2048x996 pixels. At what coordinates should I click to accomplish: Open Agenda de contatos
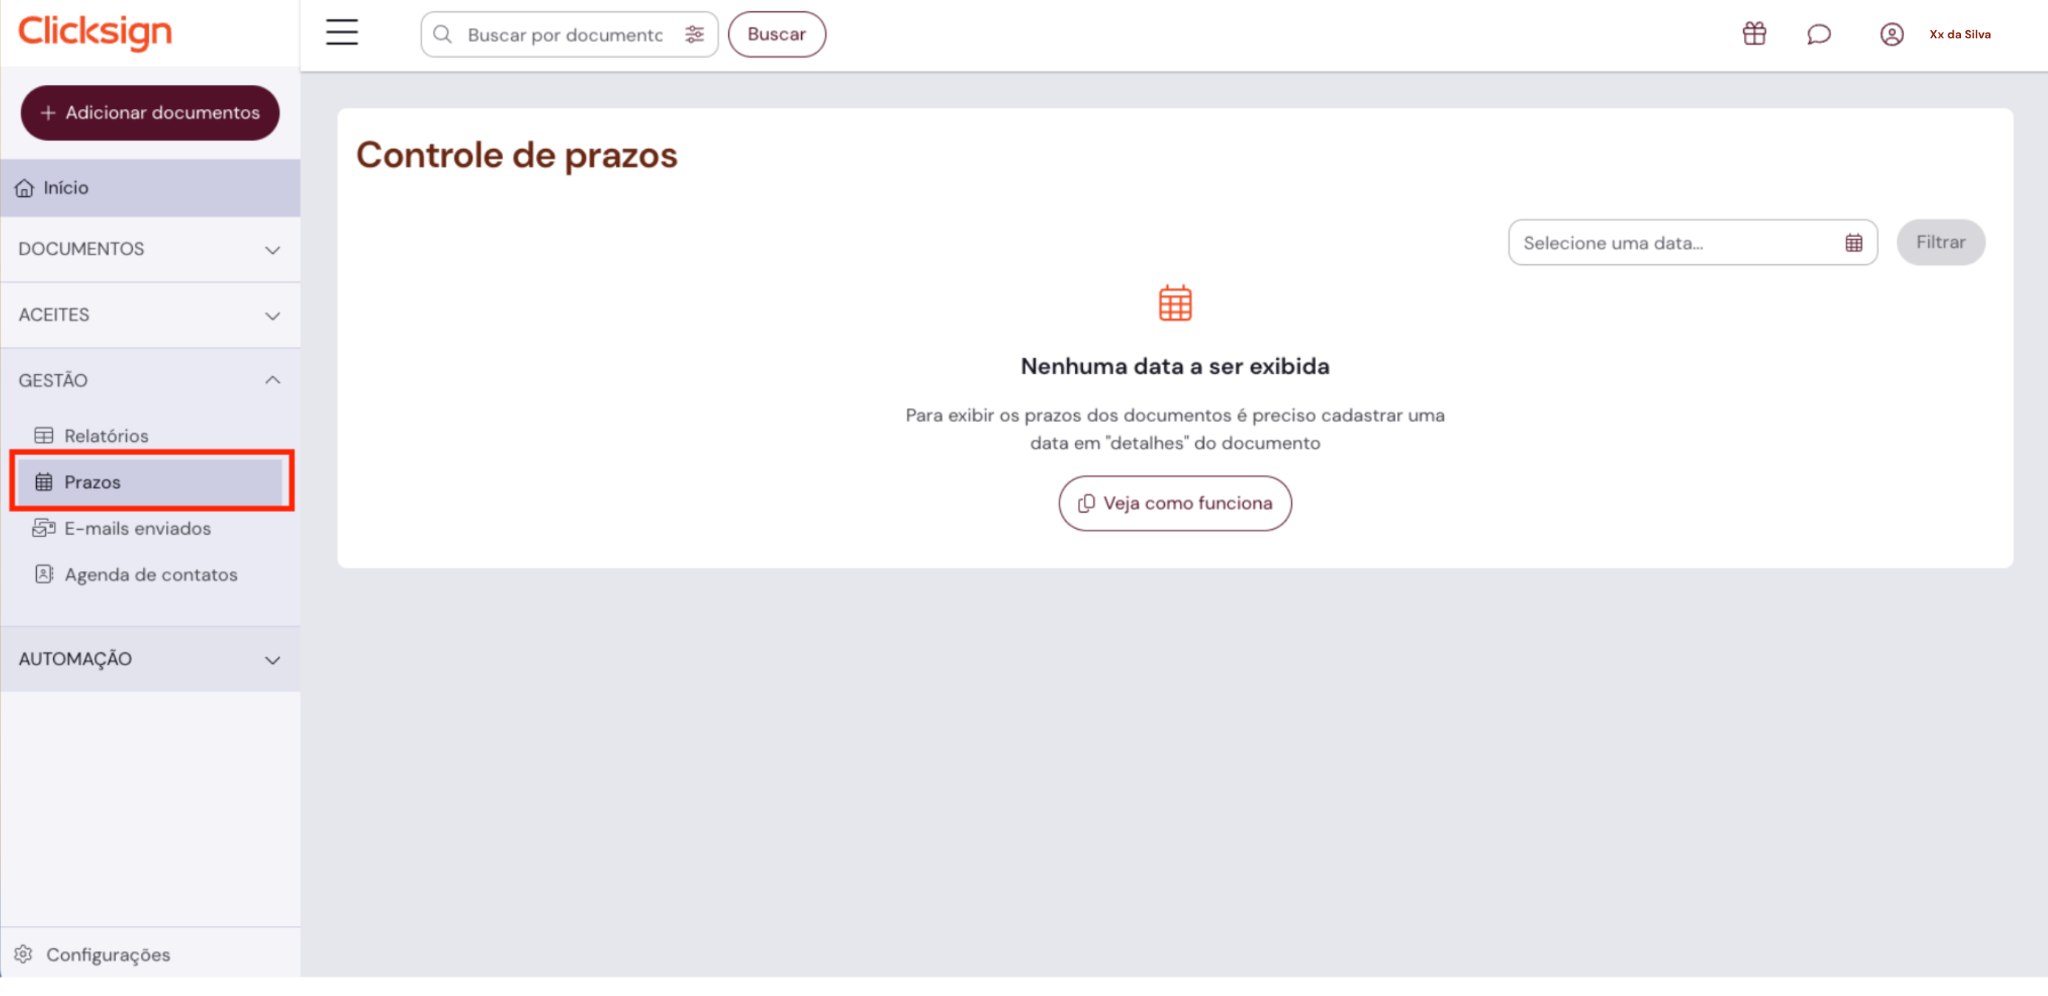click(x=150, y=575)
